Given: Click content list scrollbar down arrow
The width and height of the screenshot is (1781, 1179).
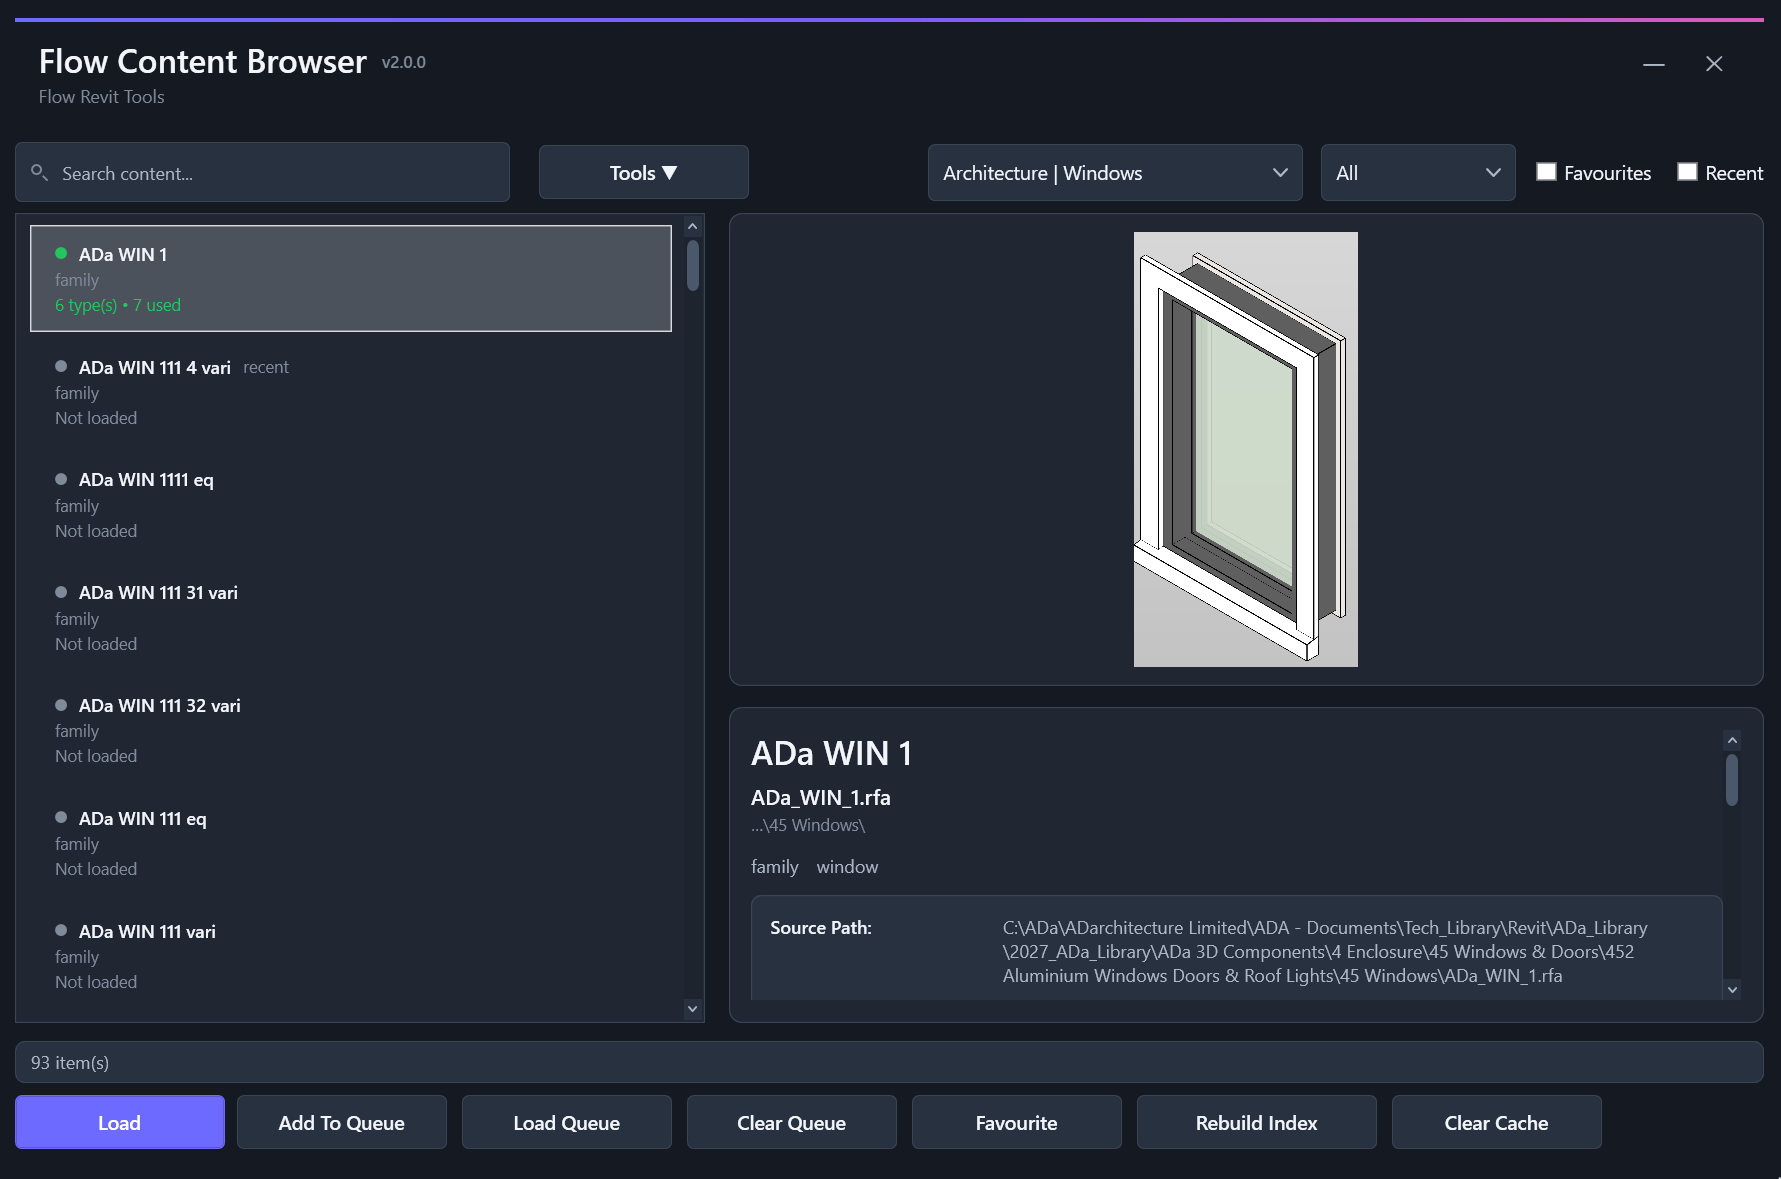Looking at the screenshot, I should (692, 1009).
